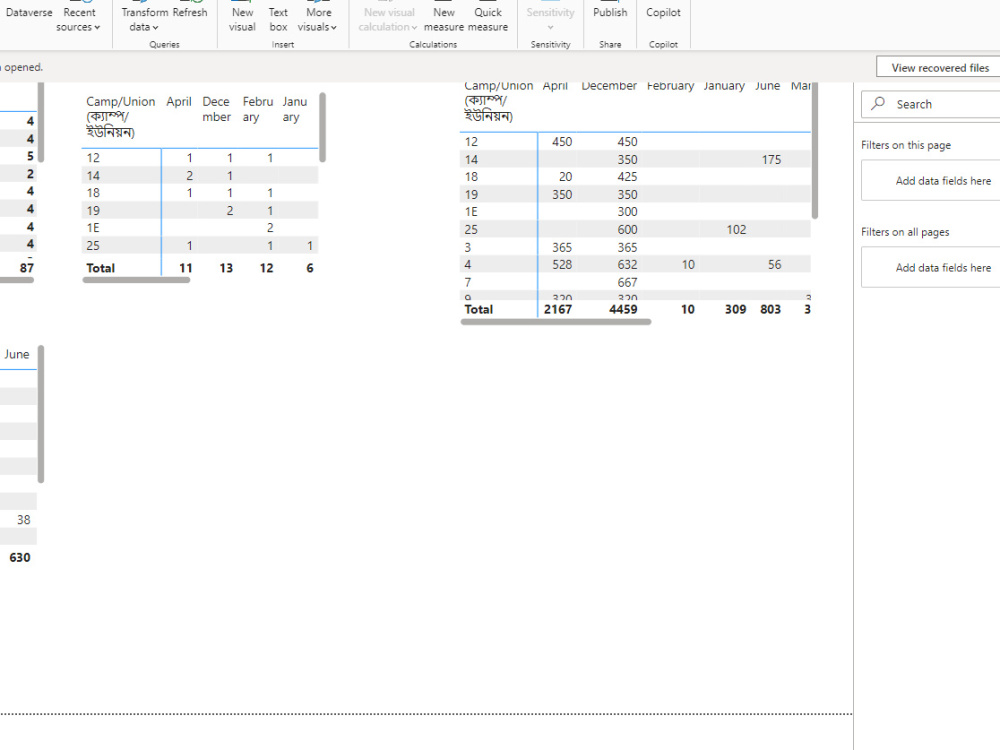Click the April column header in left matrix
Viewport: 1000px width, 750px height.
point(179,101)
